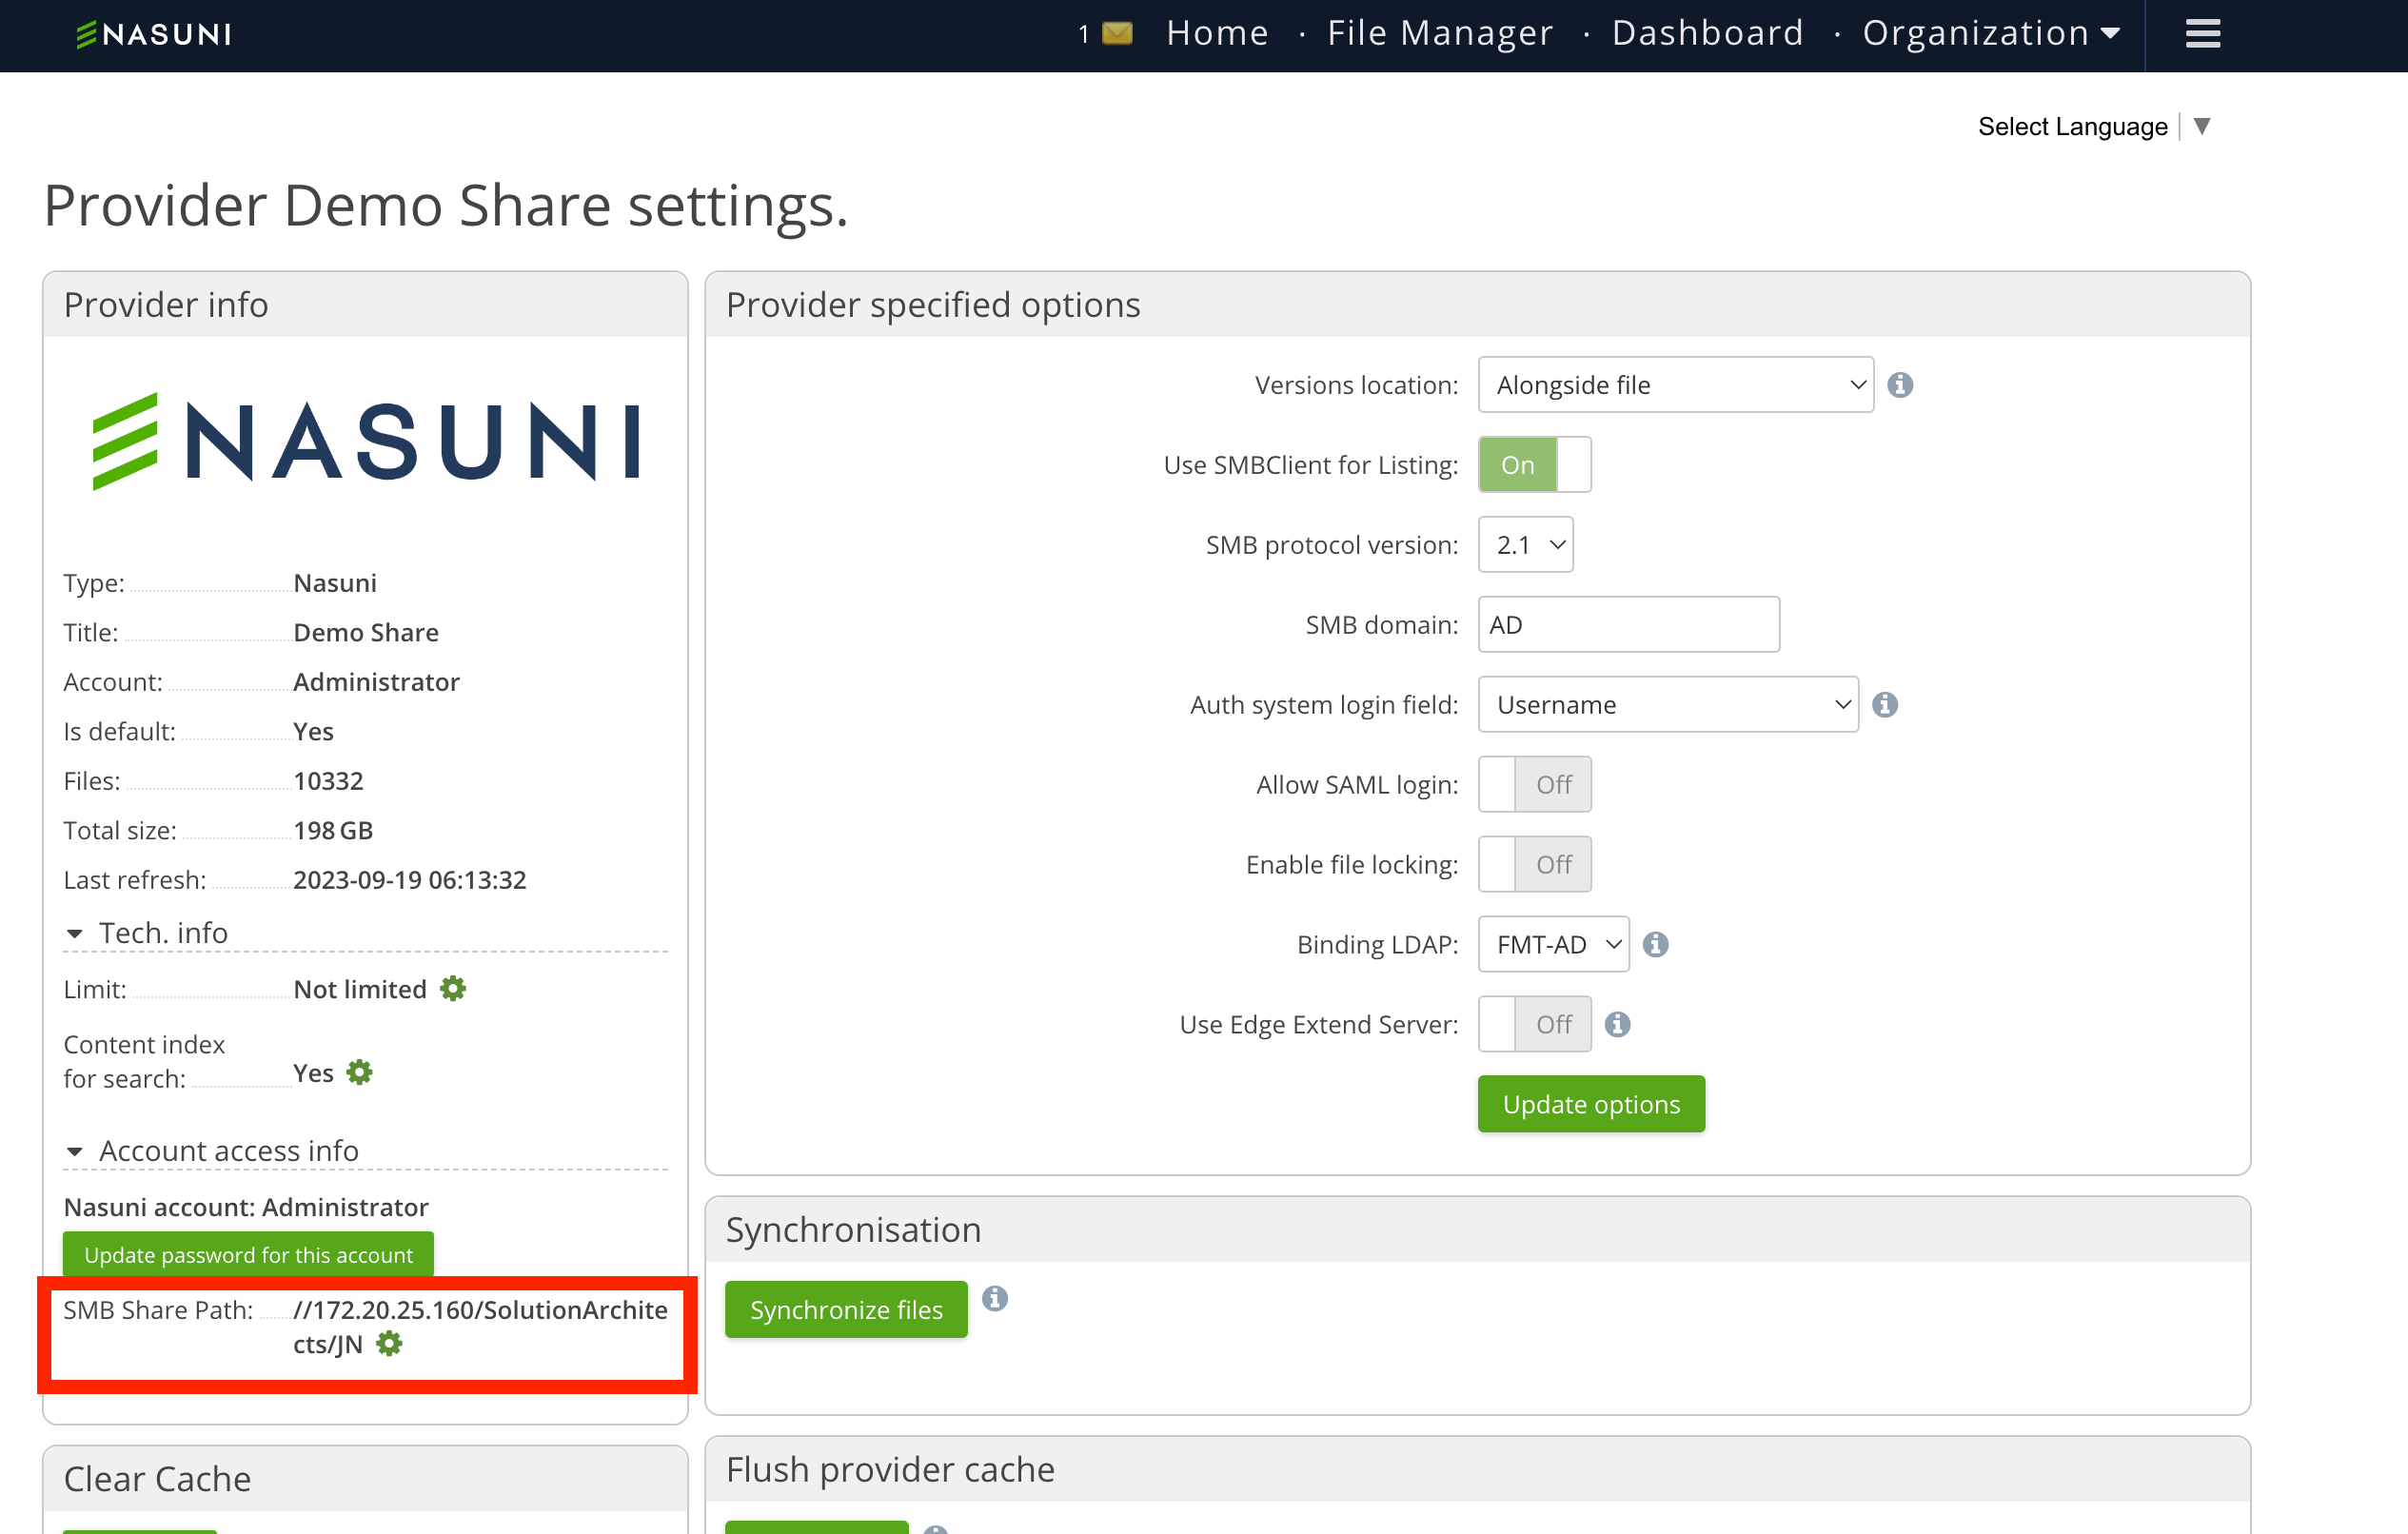The height and width of the screenshot is (1534, 2408).
Task: Enable file locking toggle
Action: coord(1535,864)
